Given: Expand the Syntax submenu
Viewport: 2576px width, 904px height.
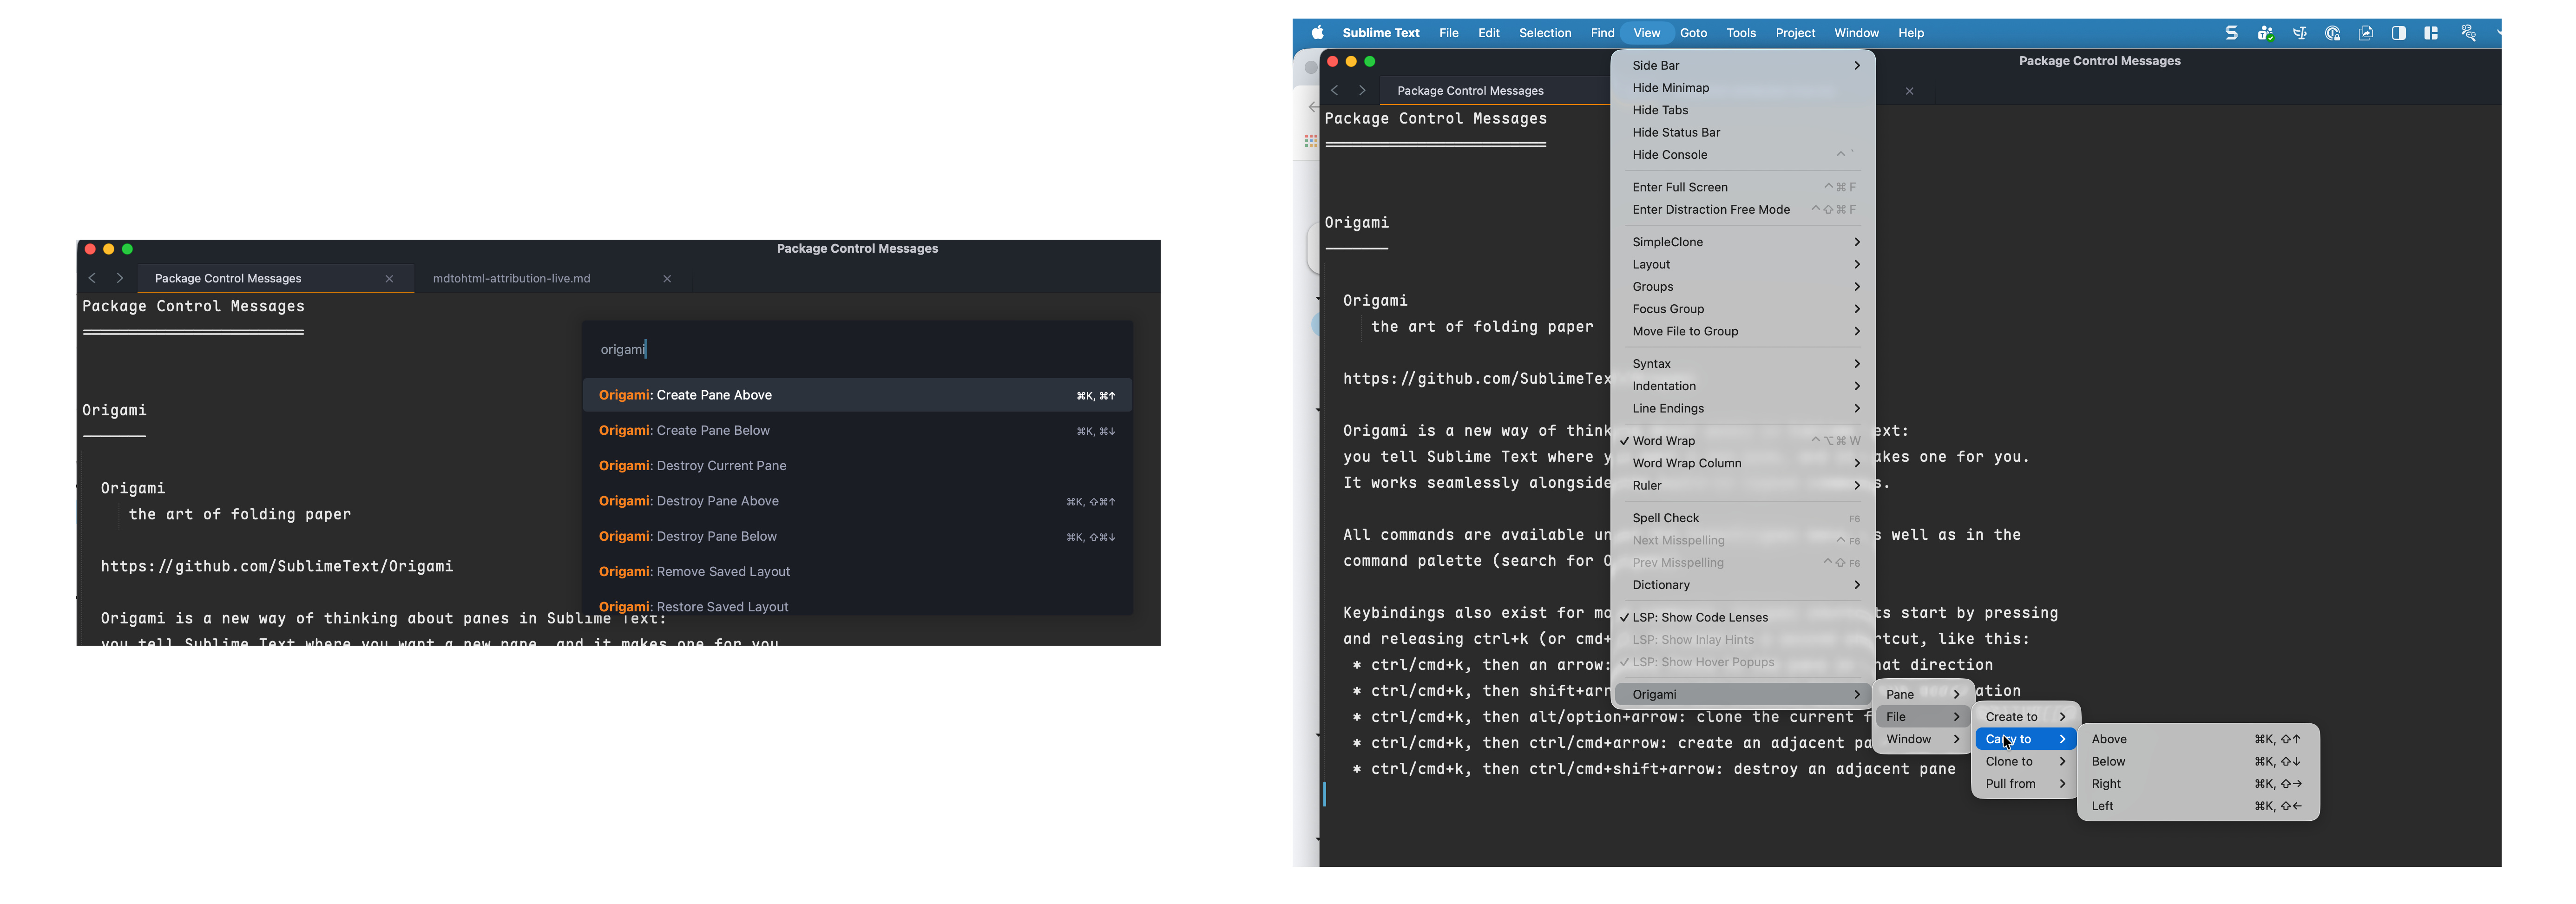Looking at the screenshot, I should coord(1742,364).
